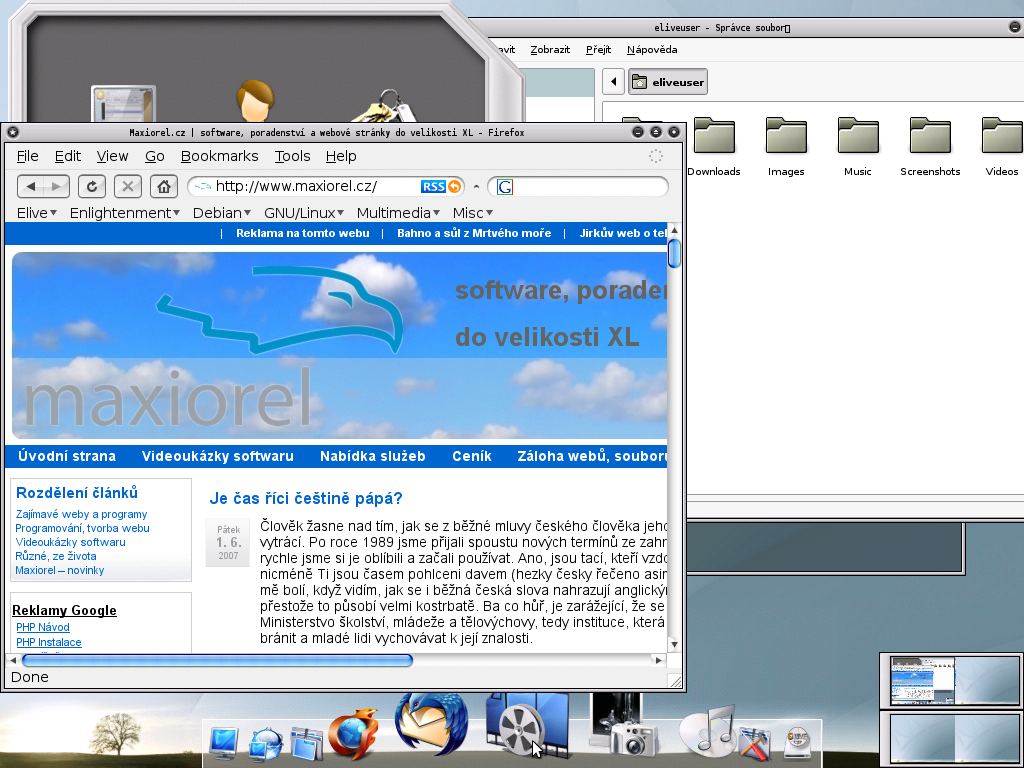Image resolution: width=1024 pixels, height=768 pixels.
Task: Go to 'Úvodní strana' in page navigation
Action: pos(67,456)
